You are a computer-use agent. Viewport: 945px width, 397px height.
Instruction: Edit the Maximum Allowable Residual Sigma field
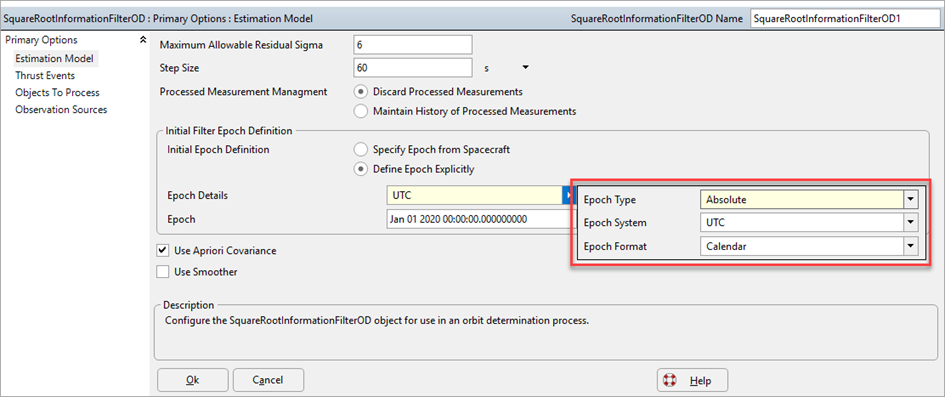coord(412,45)
